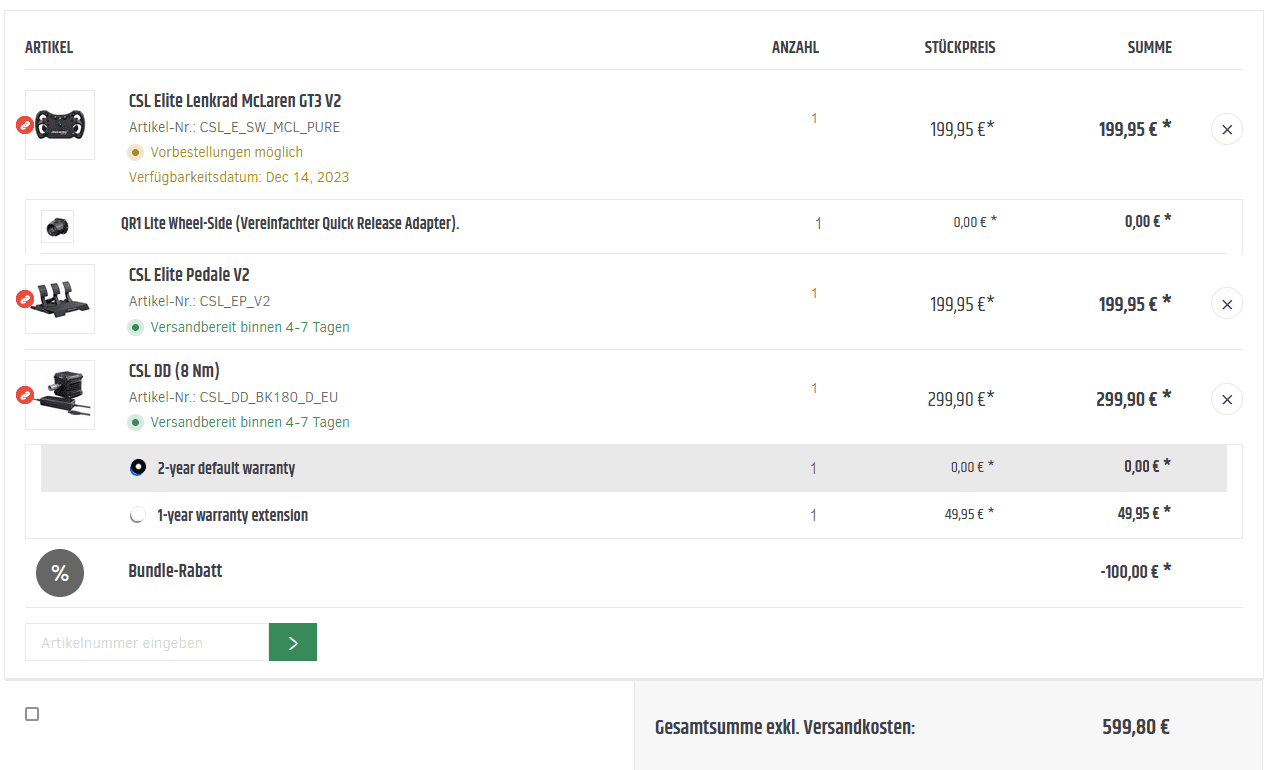Click quantity value for CSL DD
The width and height of the screenshot is (1270, 770).
pos(814,388)
